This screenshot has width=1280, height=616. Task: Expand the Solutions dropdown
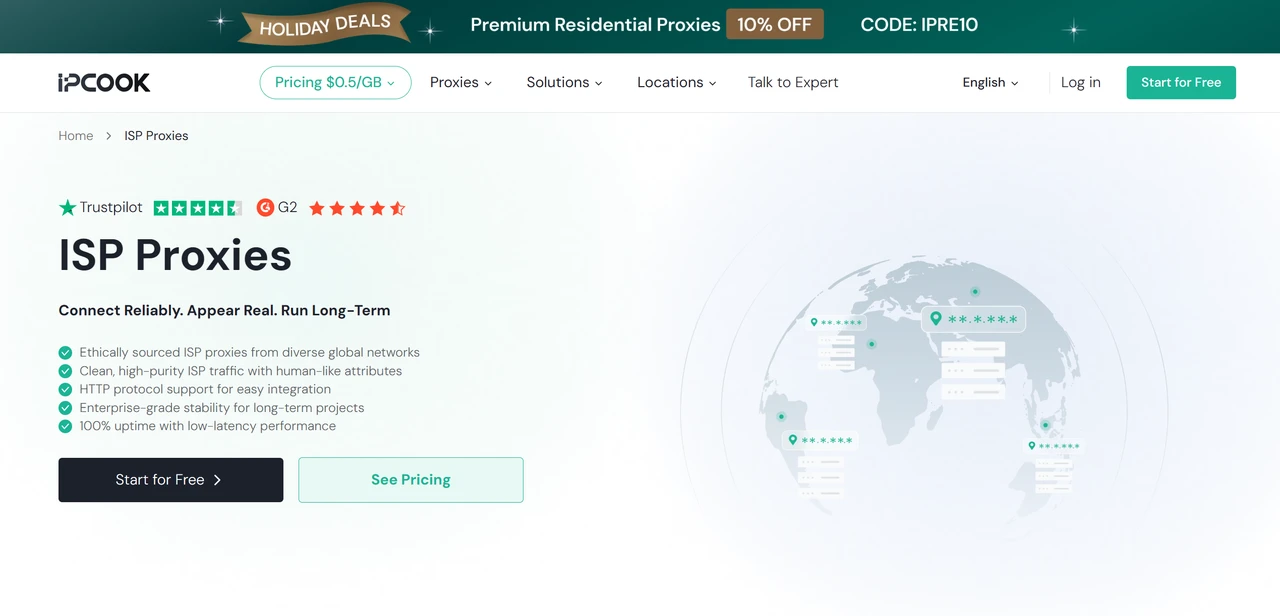pyautogui.click(x=564, y=82)
